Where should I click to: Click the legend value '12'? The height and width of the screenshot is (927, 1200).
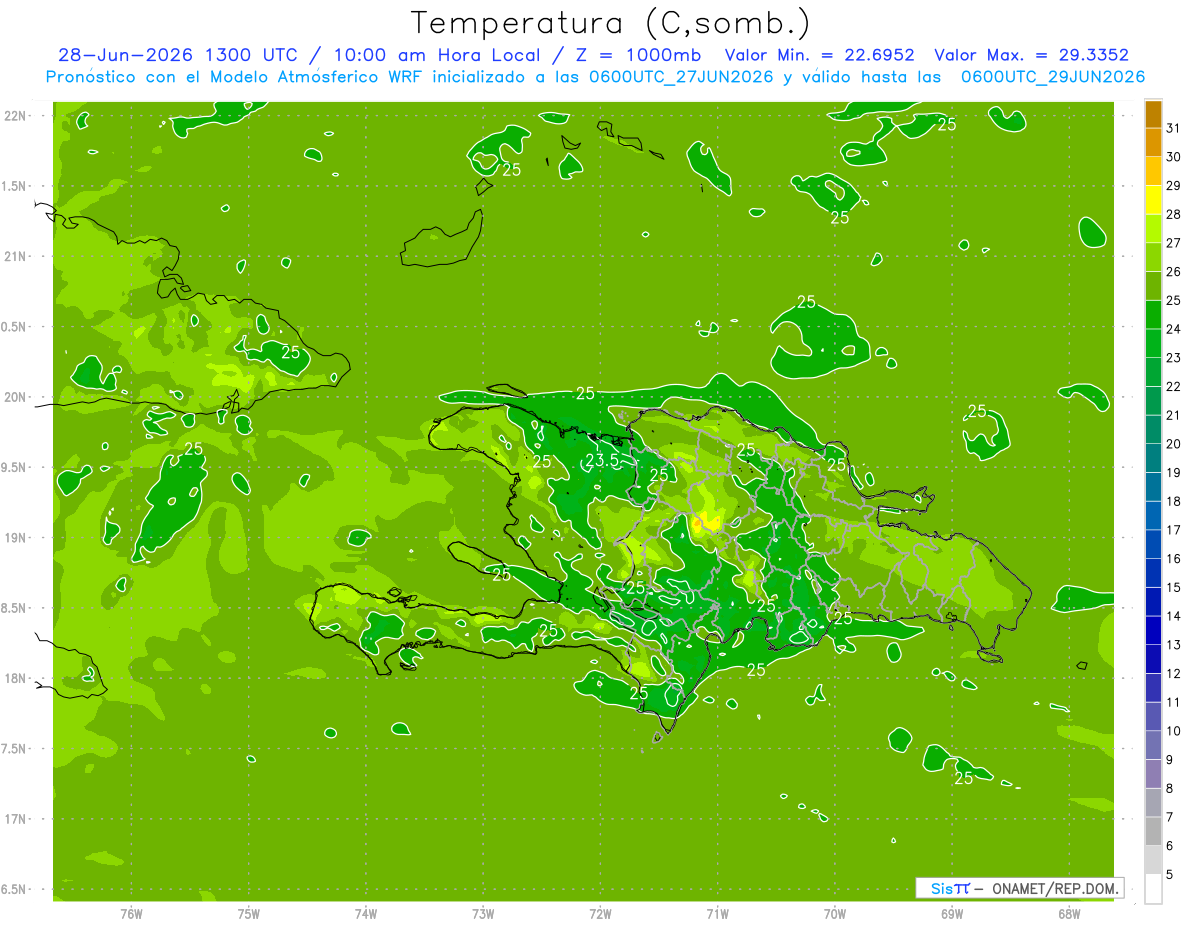(1174, 673)
